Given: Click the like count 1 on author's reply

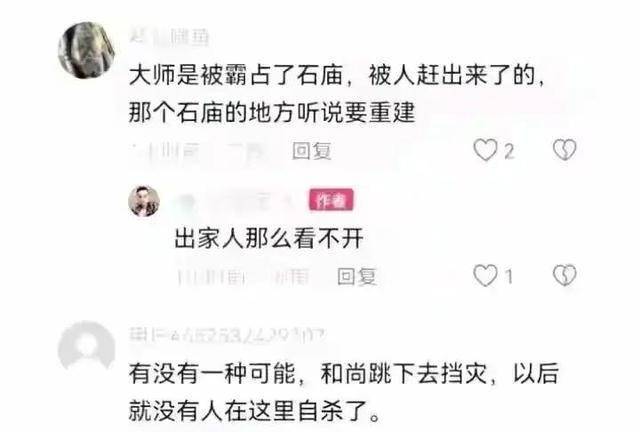Looking at the screenshot, I should (508, 277).
